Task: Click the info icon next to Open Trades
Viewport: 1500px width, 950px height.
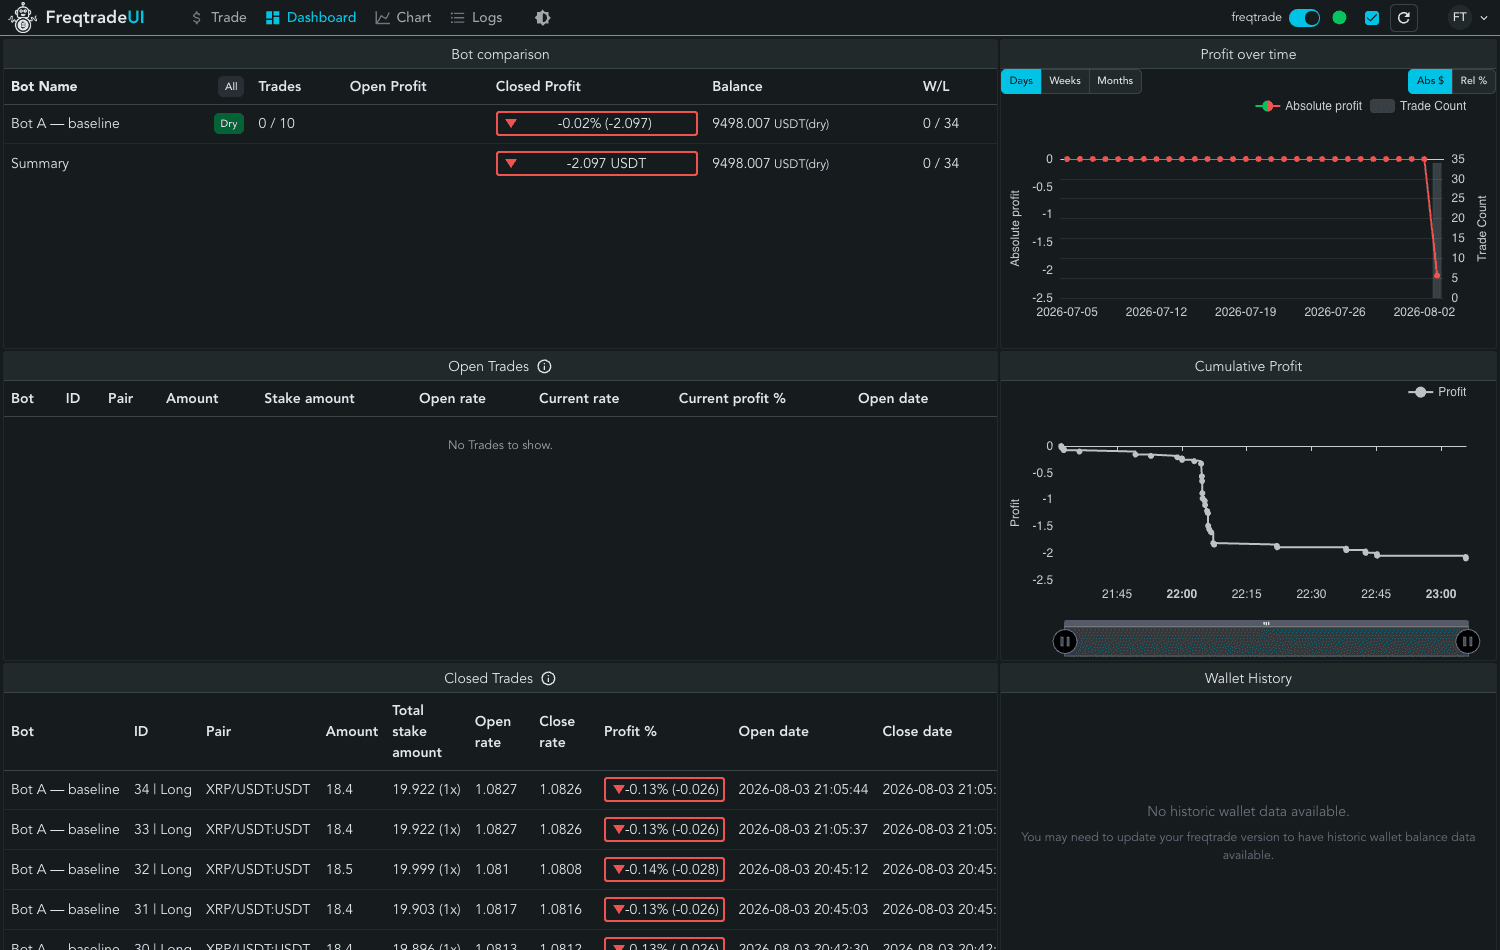Action: click(x=545, y=367)
